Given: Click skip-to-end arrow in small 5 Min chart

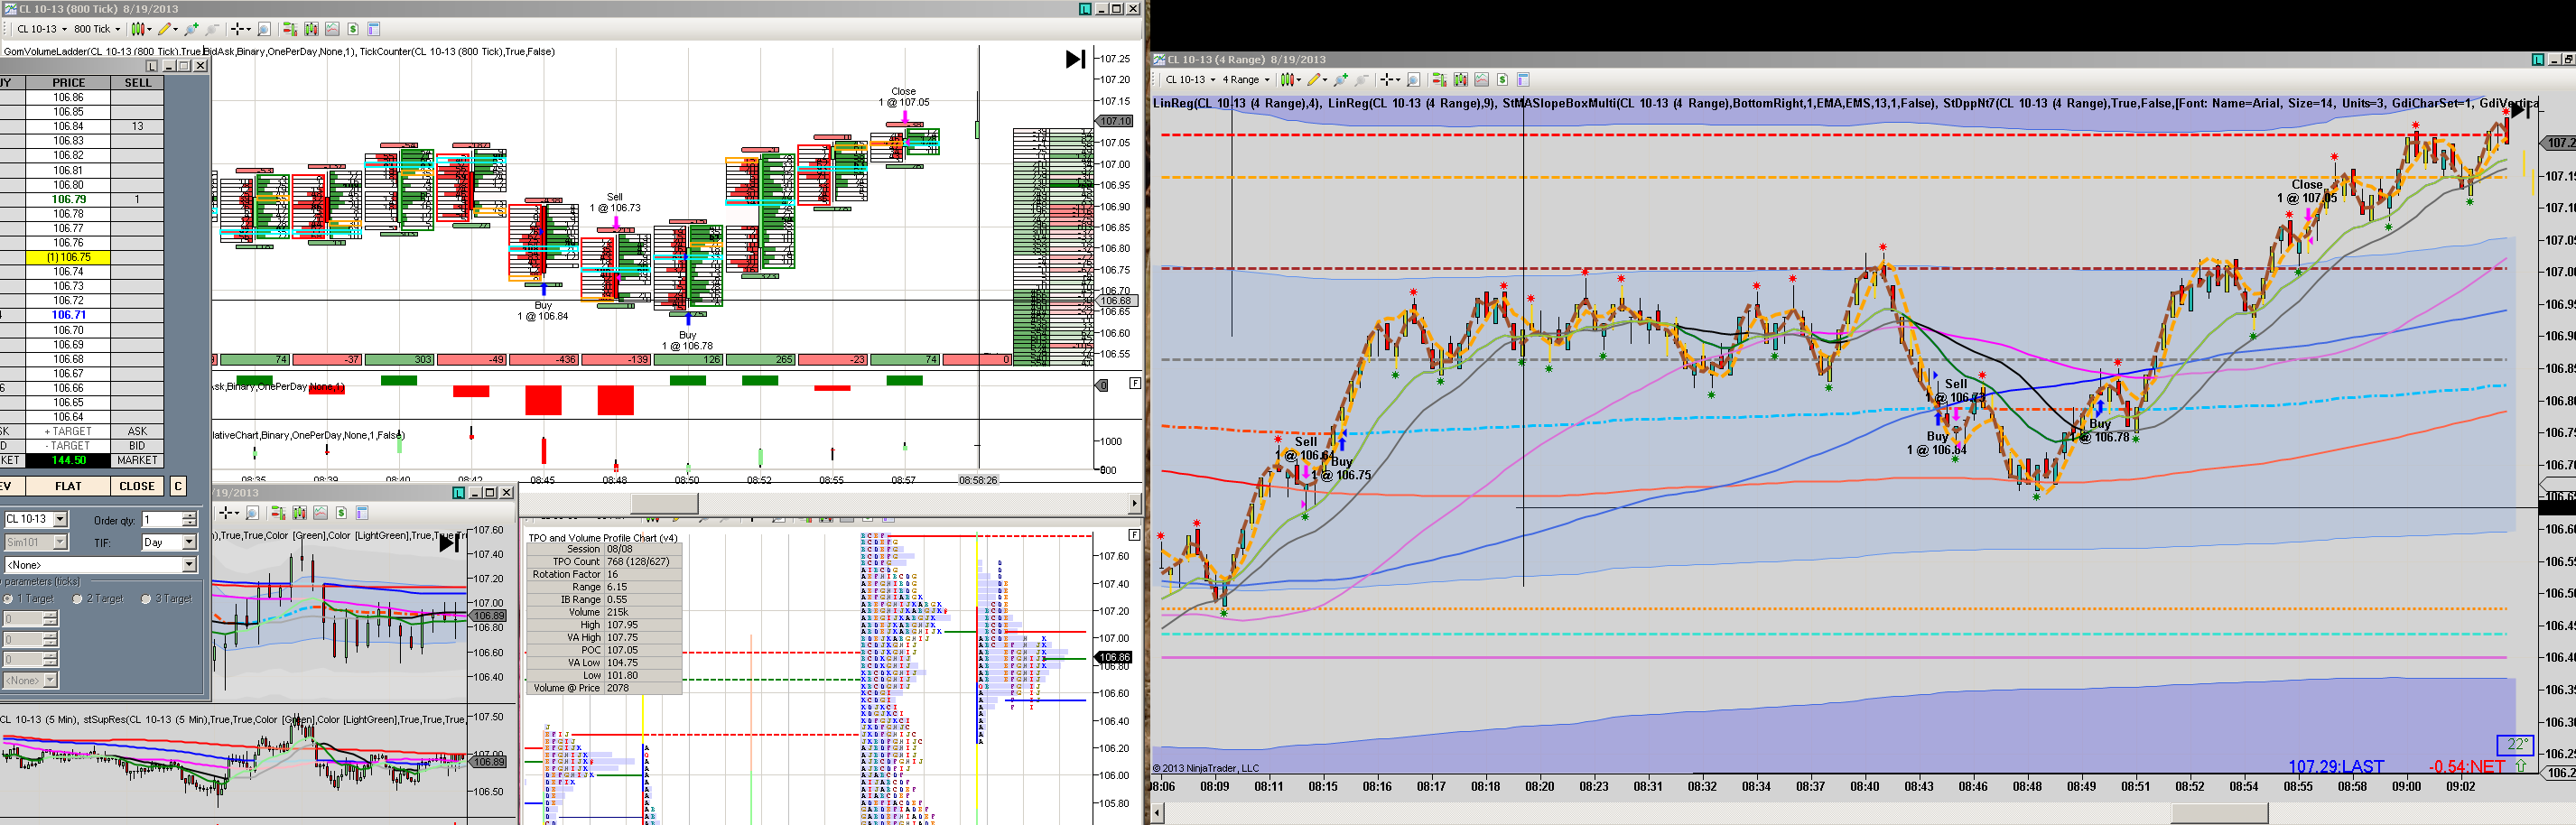Looking at the screenshot, I should (450, 544).
